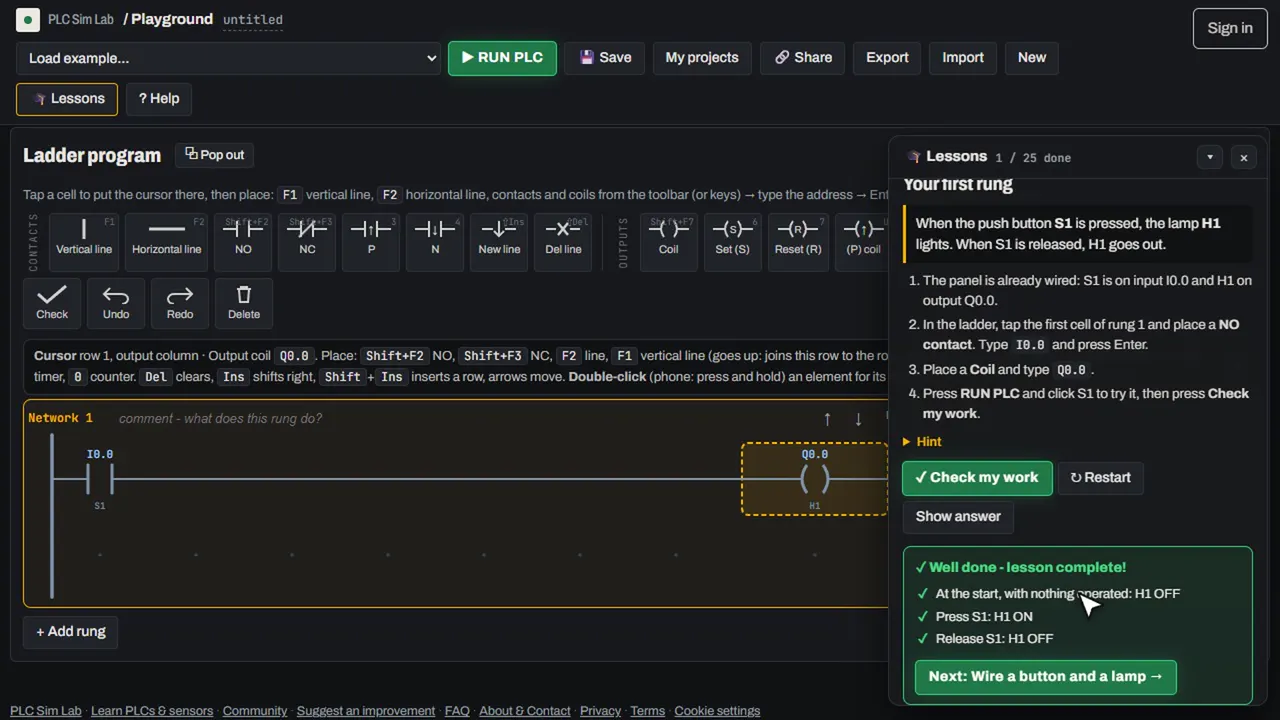This screenshot has width=1280, height=720.
Task: Open the Community footer link
Action: pos(255,711)
